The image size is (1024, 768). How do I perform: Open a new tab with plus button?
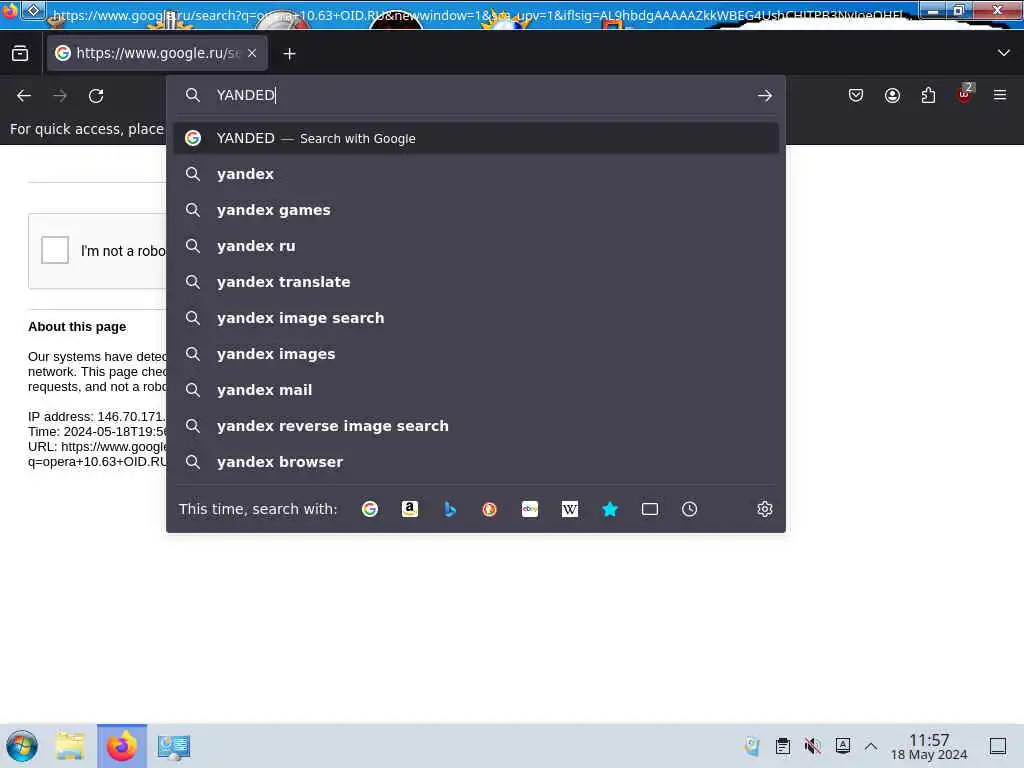[x=289, y=54]
